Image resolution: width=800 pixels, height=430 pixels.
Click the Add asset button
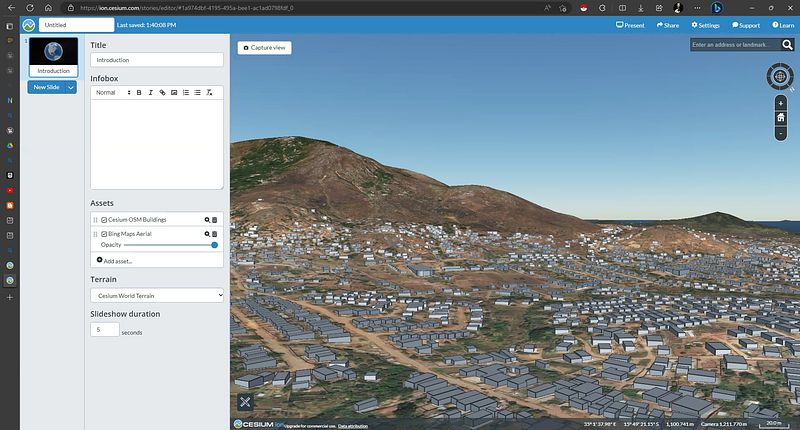[114, 260]
